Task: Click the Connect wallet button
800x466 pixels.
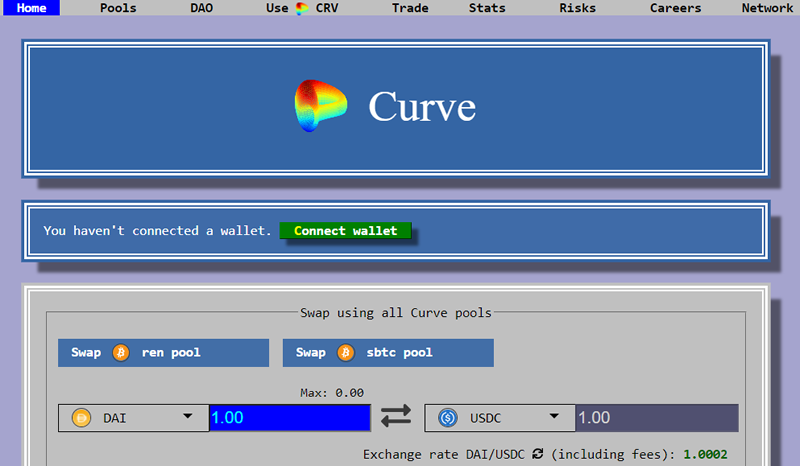Action: 345,231
